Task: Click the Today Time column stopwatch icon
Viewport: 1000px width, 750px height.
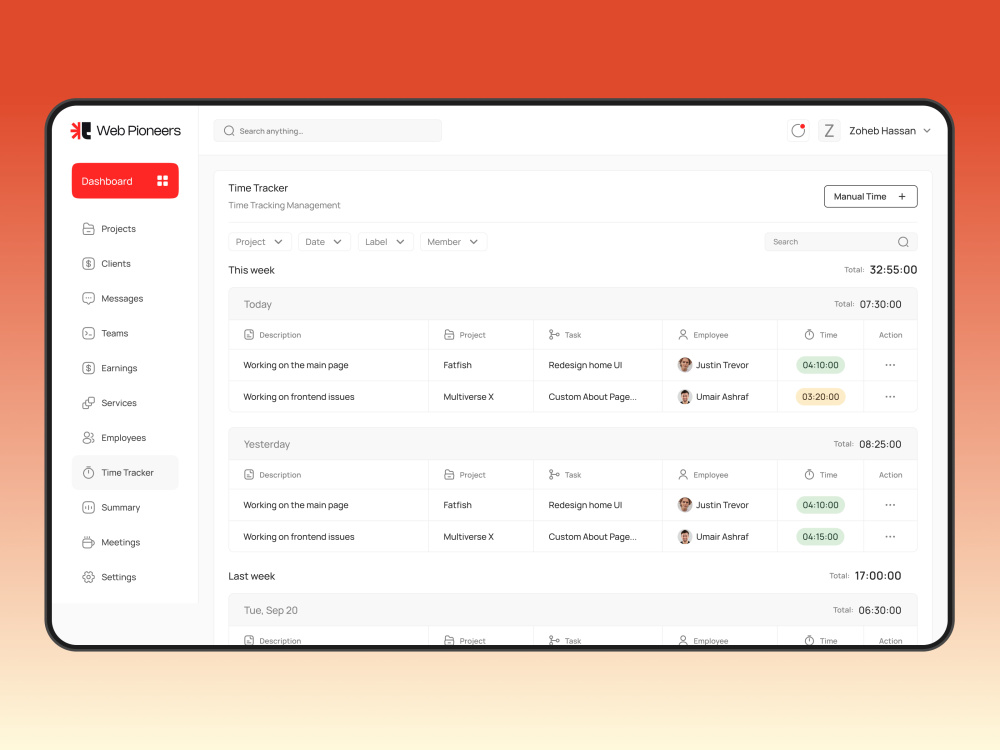Action: click(x=809, y=335)
